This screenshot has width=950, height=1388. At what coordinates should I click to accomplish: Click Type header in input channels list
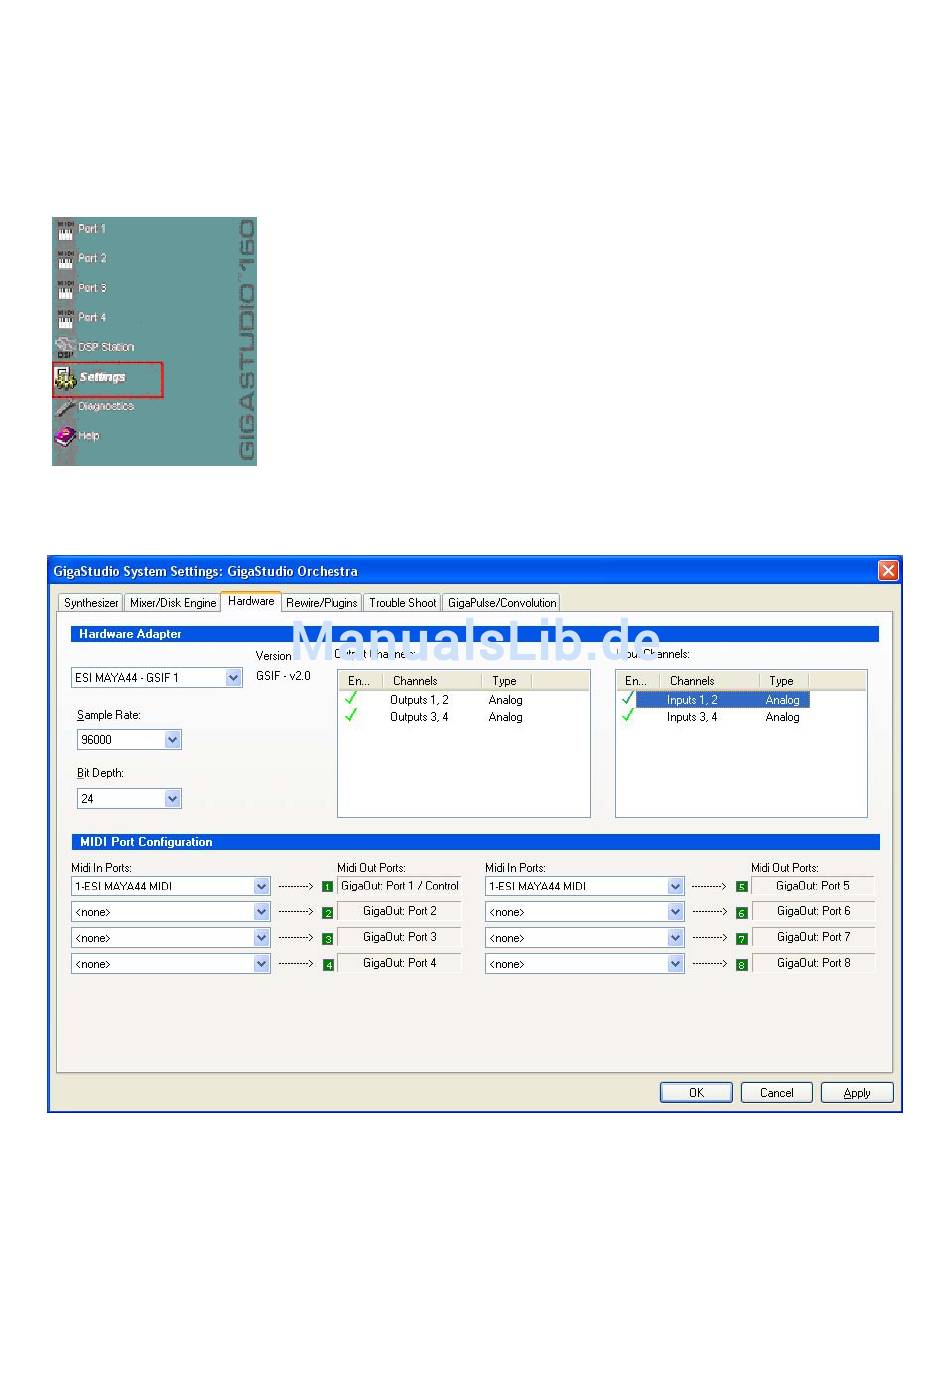pyautogui.click(x=784, y=681)
